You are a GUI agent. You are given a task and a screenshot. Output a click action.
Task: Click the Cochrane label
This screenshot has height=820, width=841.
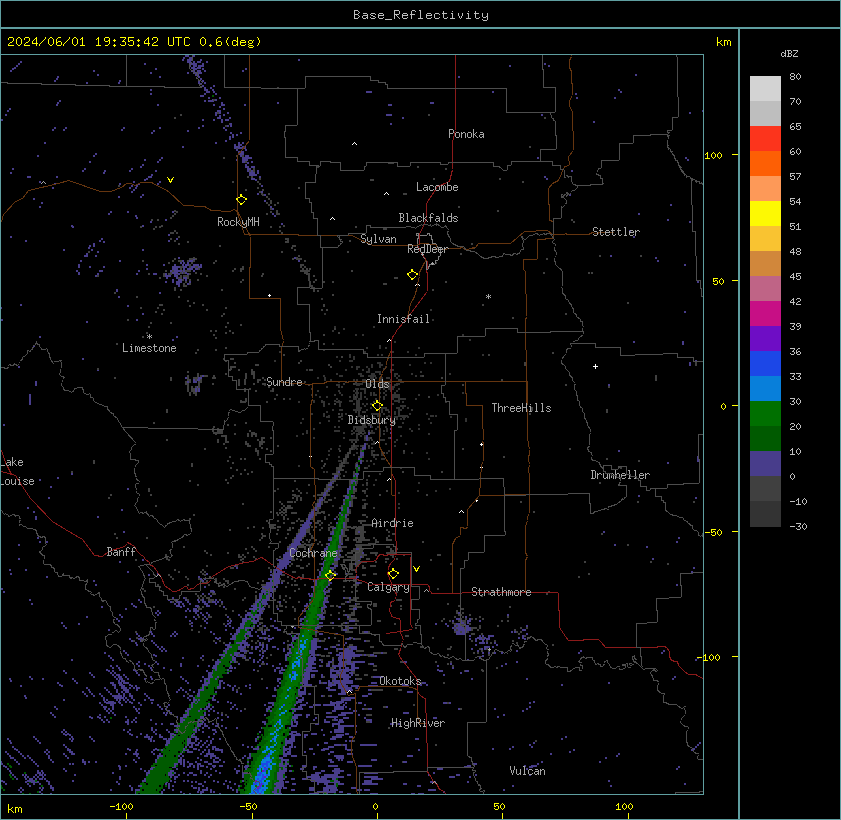tap(313, 553)
